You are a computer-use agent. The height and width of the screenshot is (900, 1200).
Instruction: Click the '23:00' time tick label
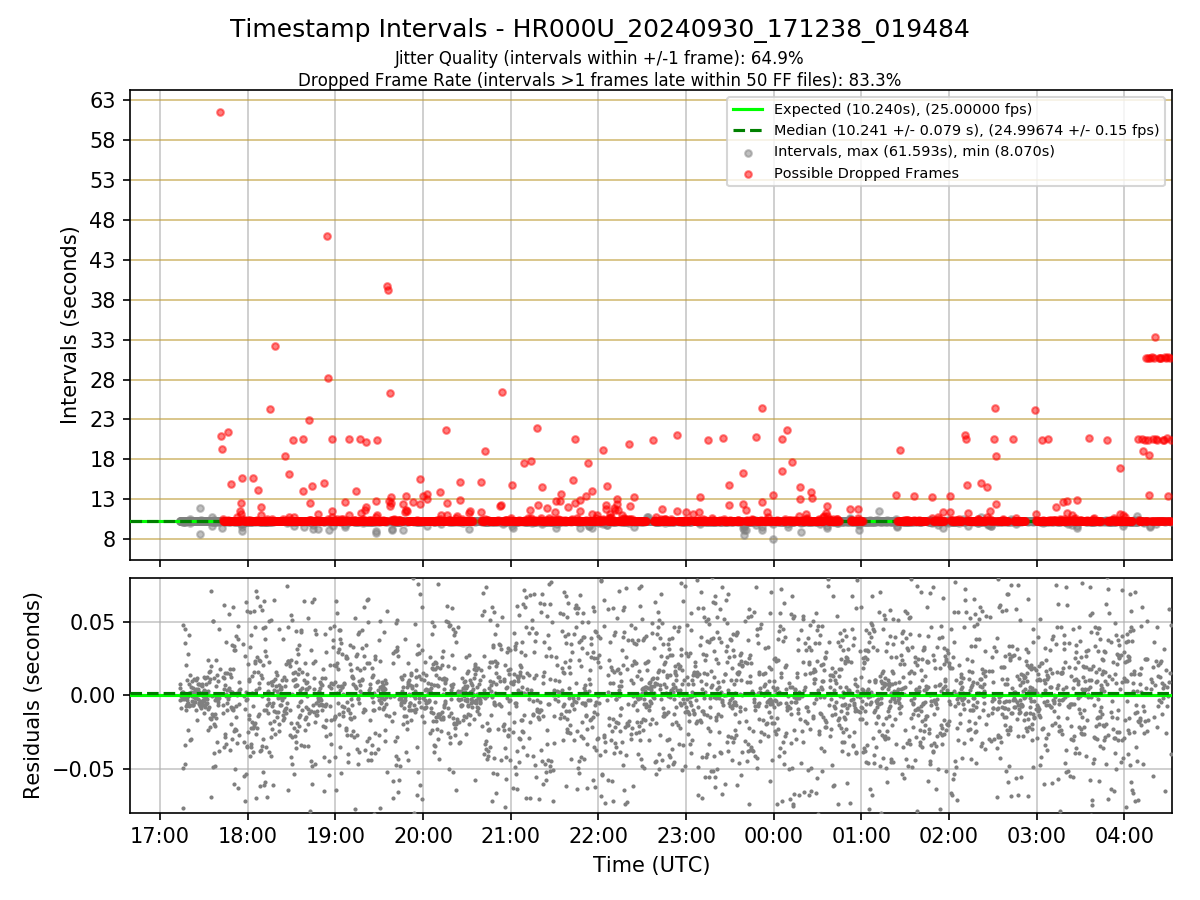[686, 835]
